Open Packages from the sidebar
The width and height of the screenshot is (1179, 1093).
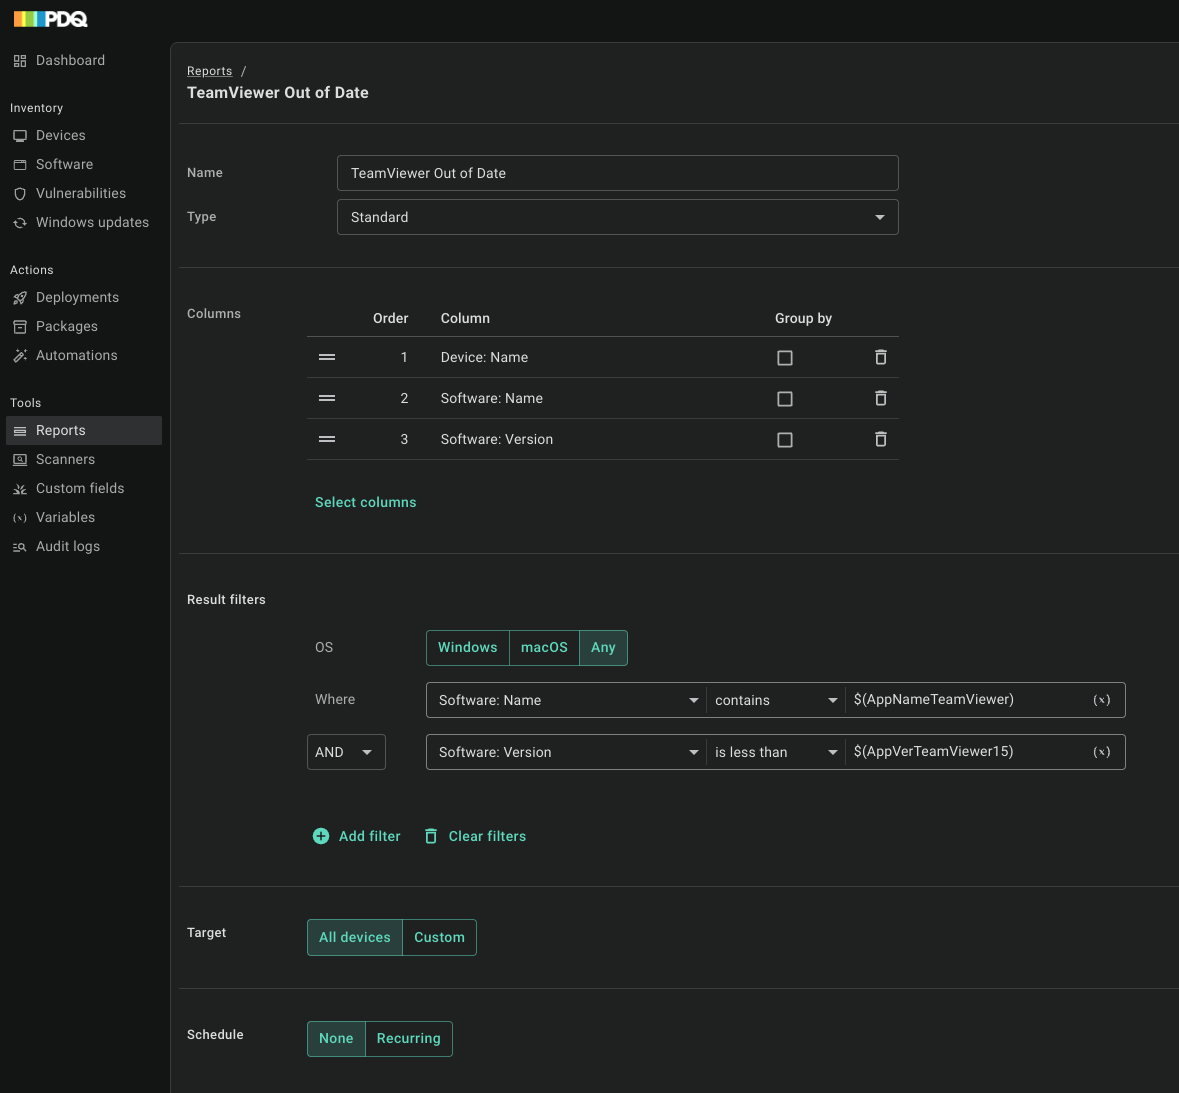tap(66, 327)
